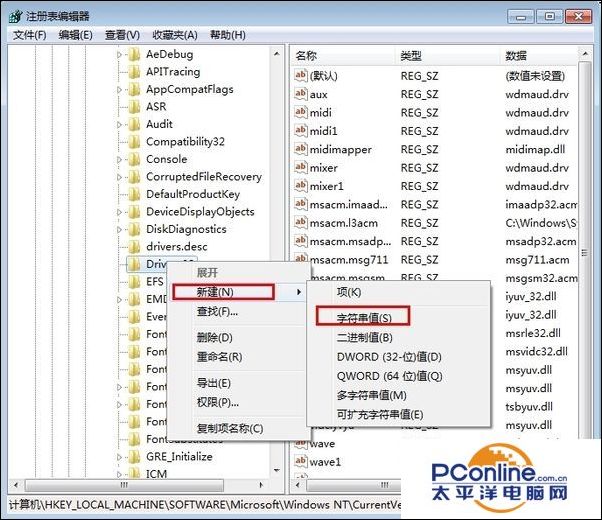Click the string icon beside msacm.l3acm
Screen dimensions: 602x520
pos(301,223)
